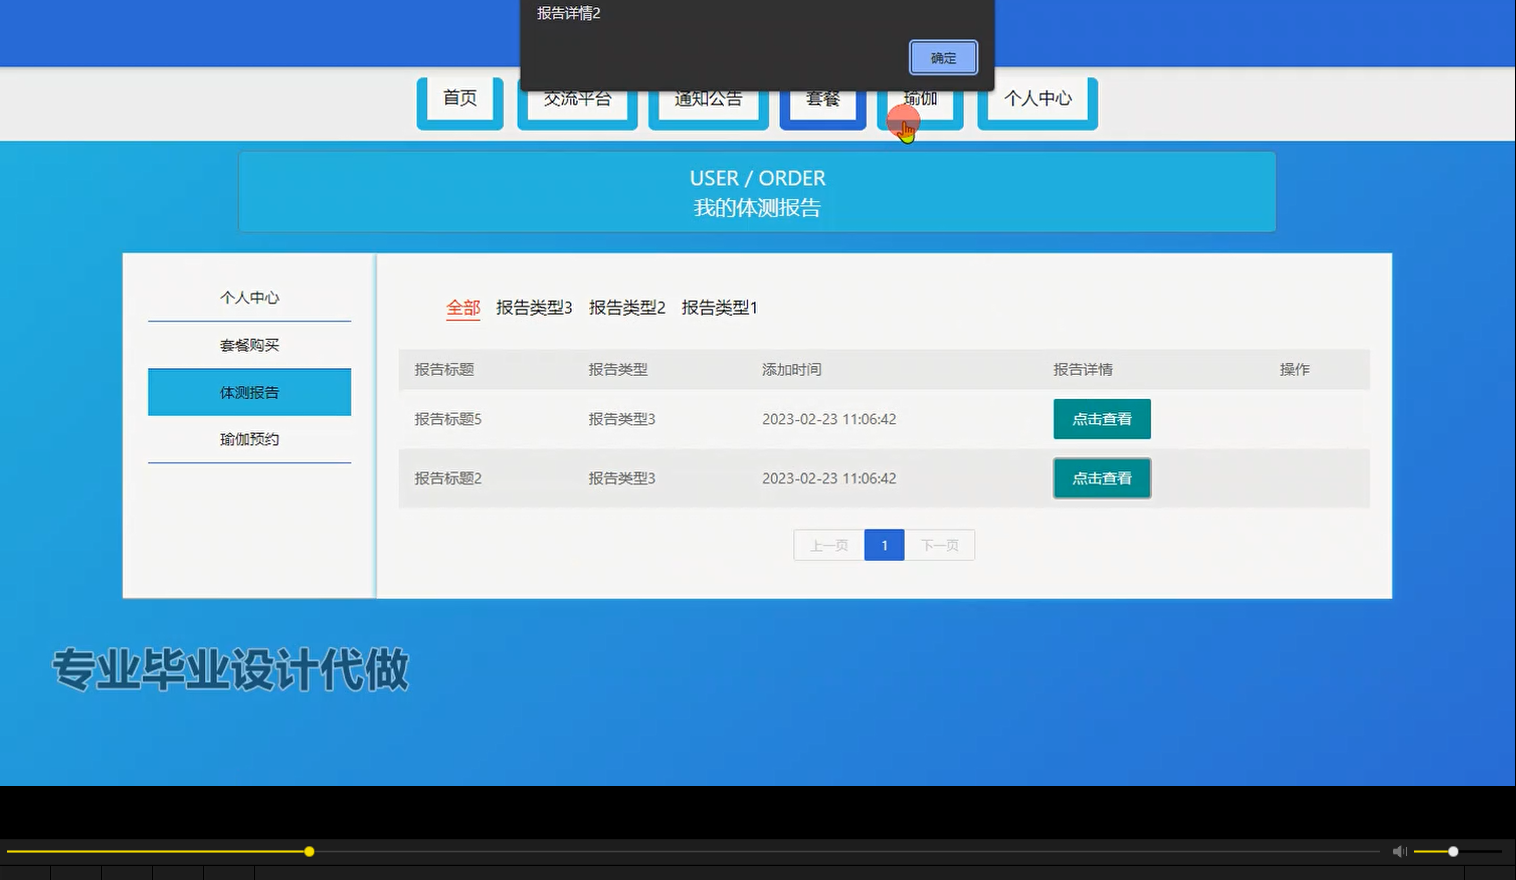This screenshot has width=1516, height=880.
Task: Select 体测报告 in the sidebar
Action: [x=249, y=392]
